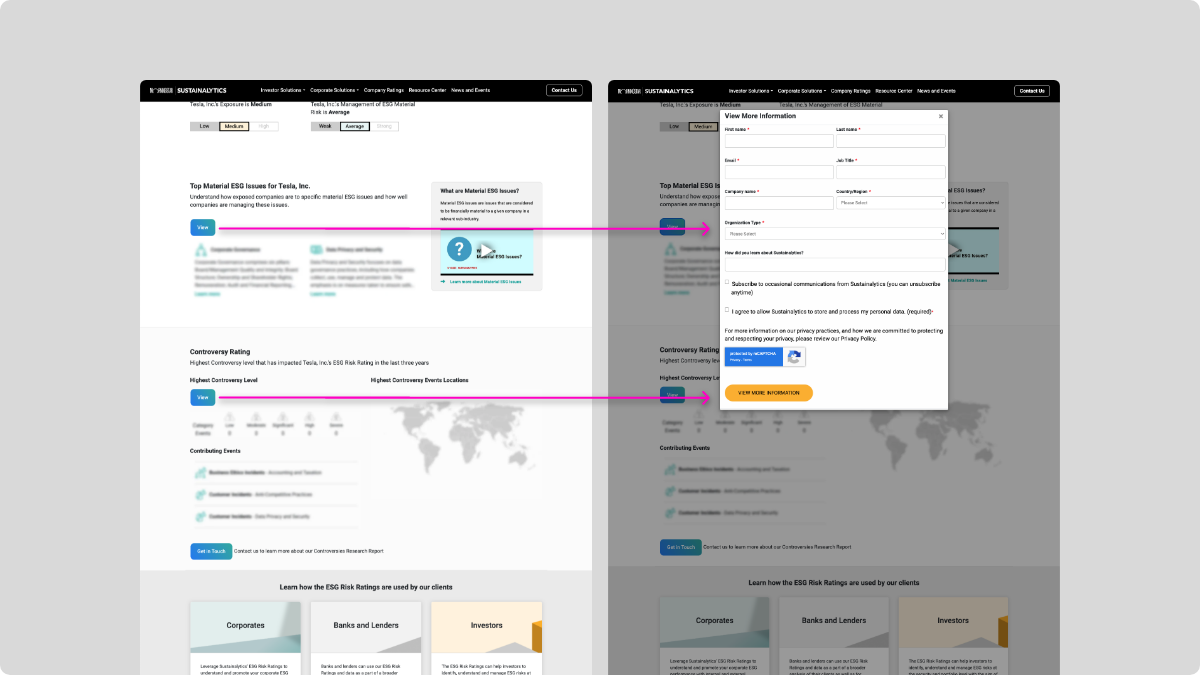This screenshot has width=1200, height=675.
Task: Open Company Ratings on the dimmed page
Action: 851,90
